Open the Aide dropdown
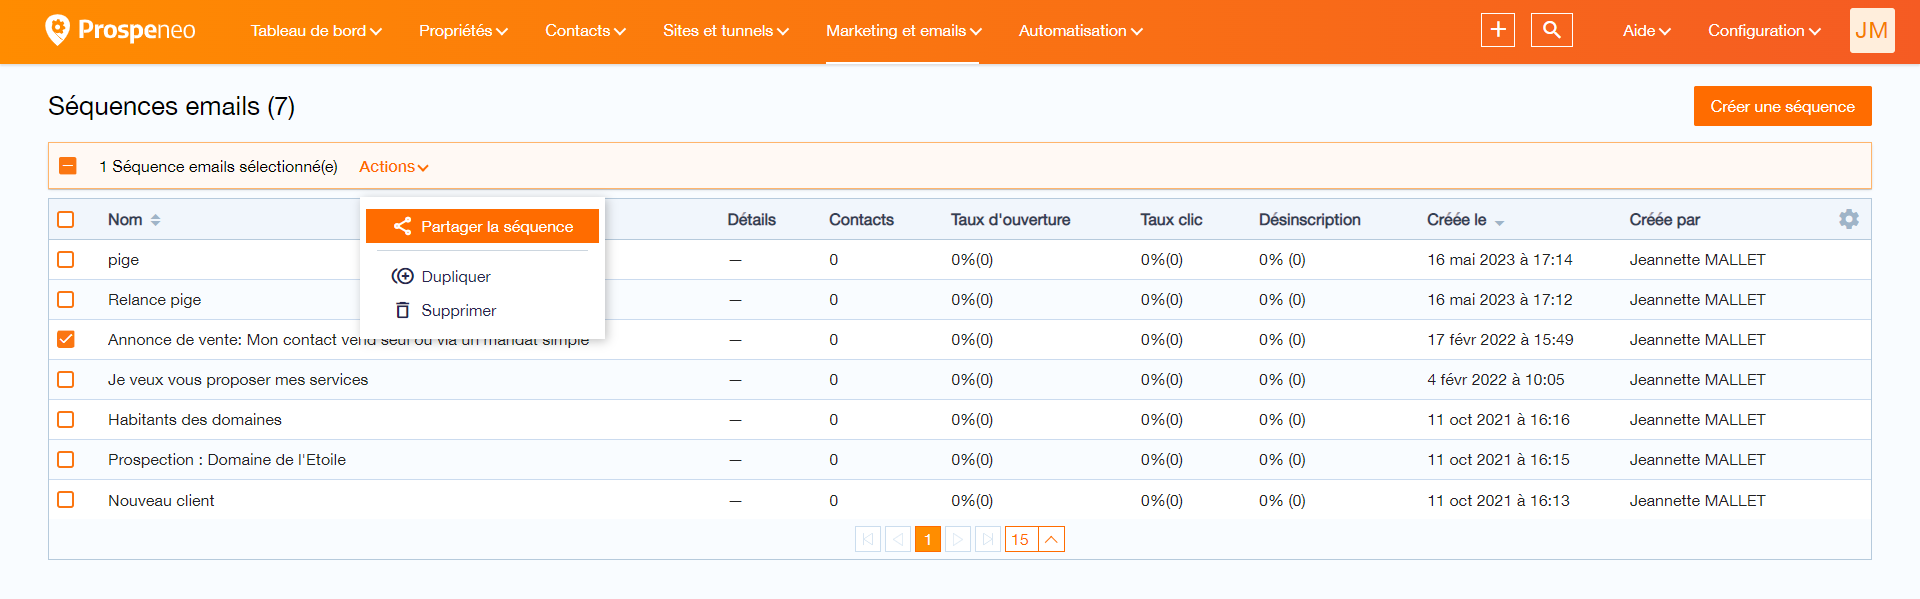The width and height of the screenshot is (1920, 599). pyautogui.click(x=1646, y=31)
